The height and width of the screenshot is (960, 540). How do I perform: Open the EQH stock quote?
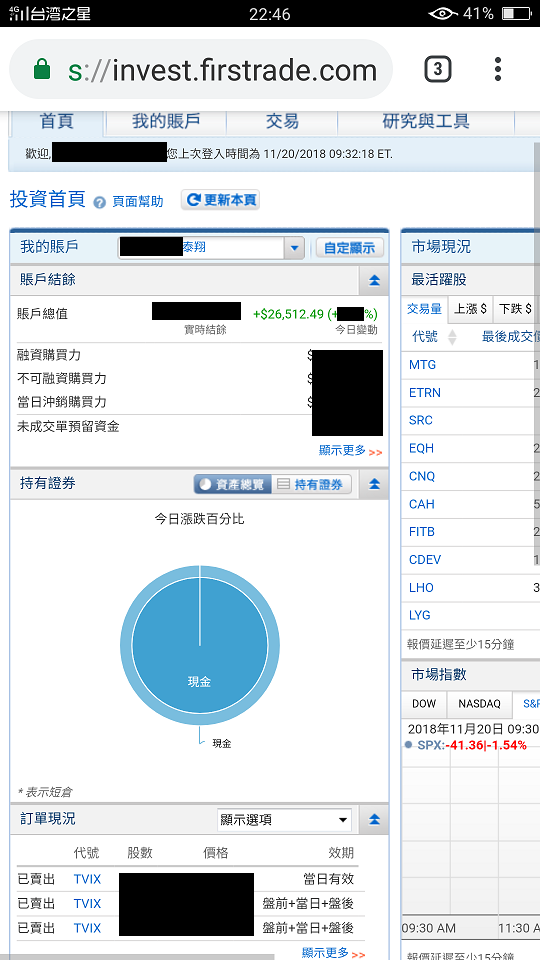click(x=421, y=449)
